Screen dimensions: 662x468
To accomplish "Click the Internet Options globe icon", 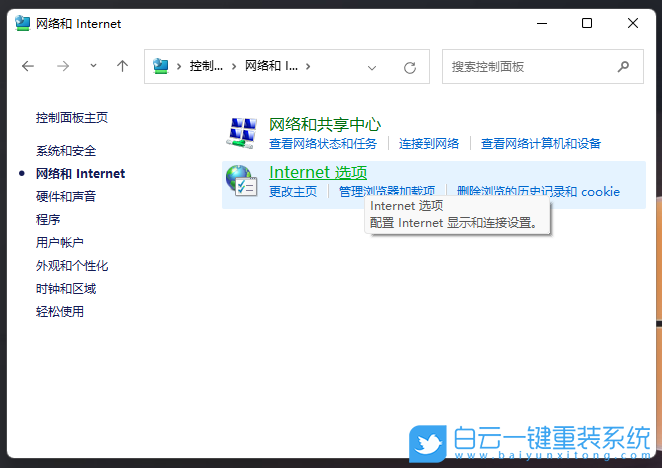I will tap(241, 181).
